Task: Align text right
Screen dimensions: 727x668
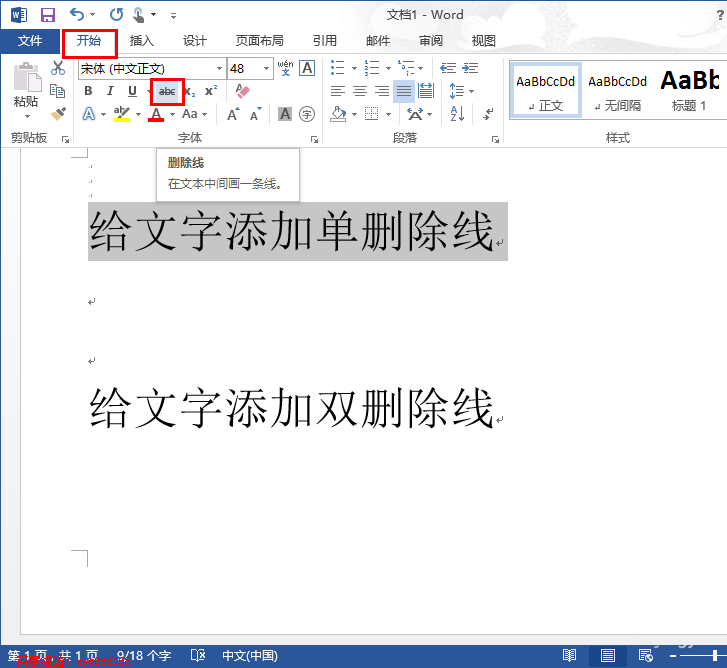Action: (x=382, y=91)
